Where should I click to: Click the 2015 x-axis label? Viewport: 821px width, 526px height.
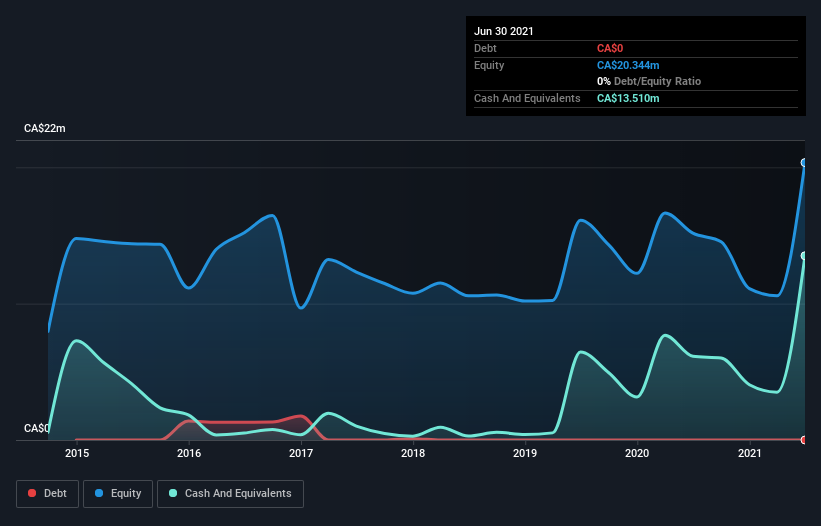point(77,453)
